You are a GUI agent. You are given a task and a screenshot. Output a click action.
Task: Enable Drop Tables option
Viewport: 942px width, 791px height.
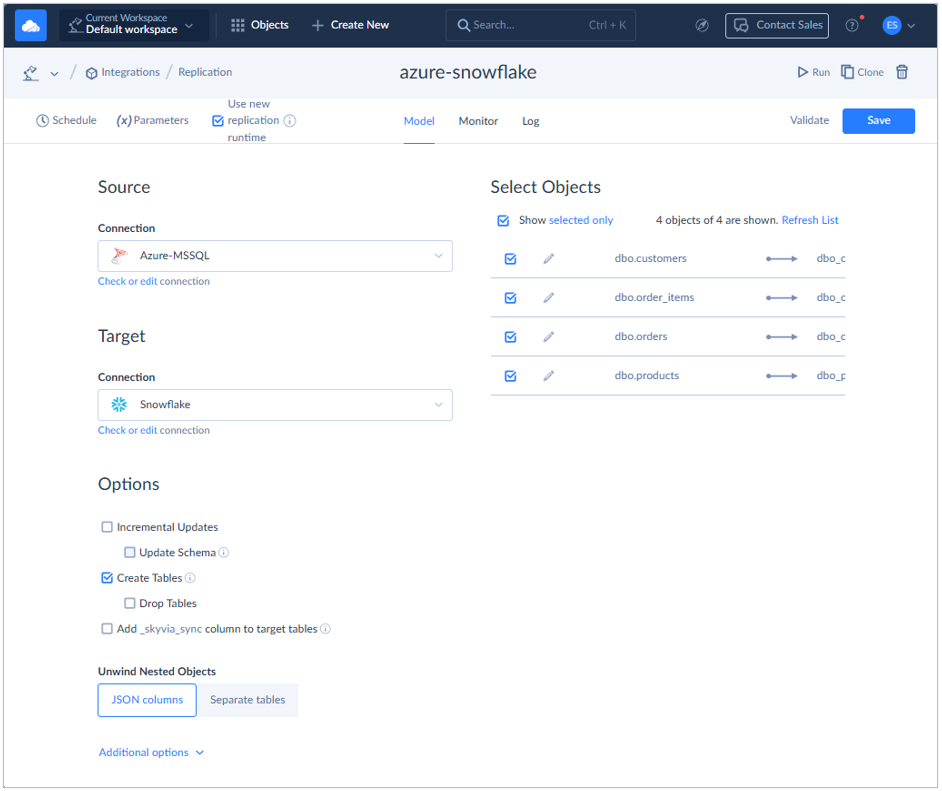click(x=130, y=603)
